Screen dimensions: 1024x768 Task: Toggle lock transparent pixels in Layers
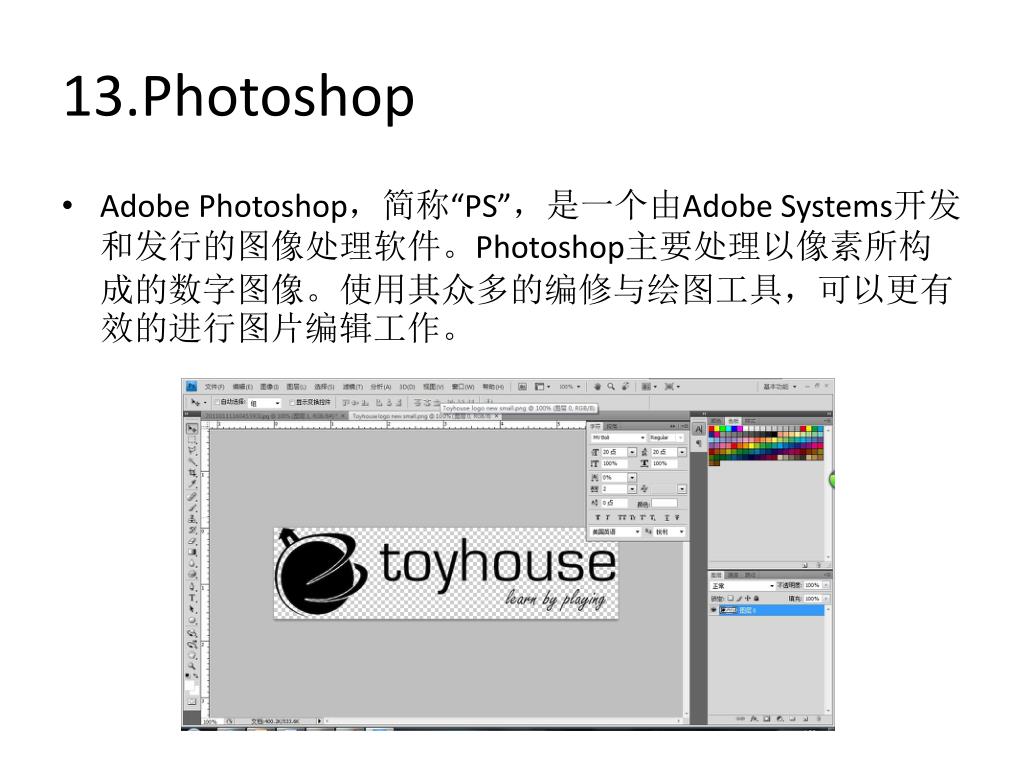731,598
